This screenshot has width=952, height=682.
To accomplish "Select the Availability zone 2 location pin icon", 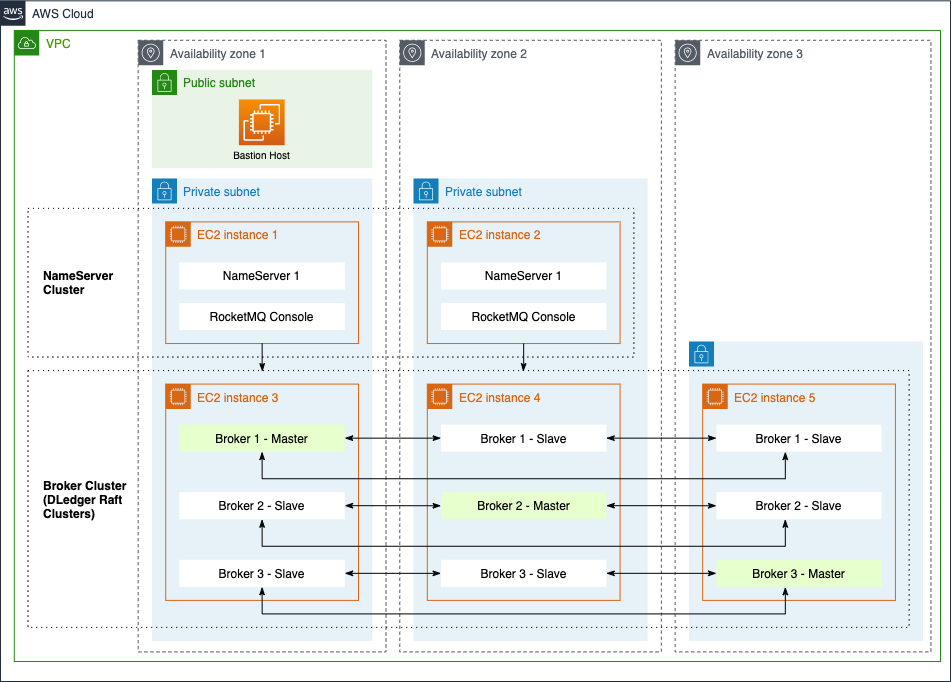I will pyautogui.click(x=412, y=53).
